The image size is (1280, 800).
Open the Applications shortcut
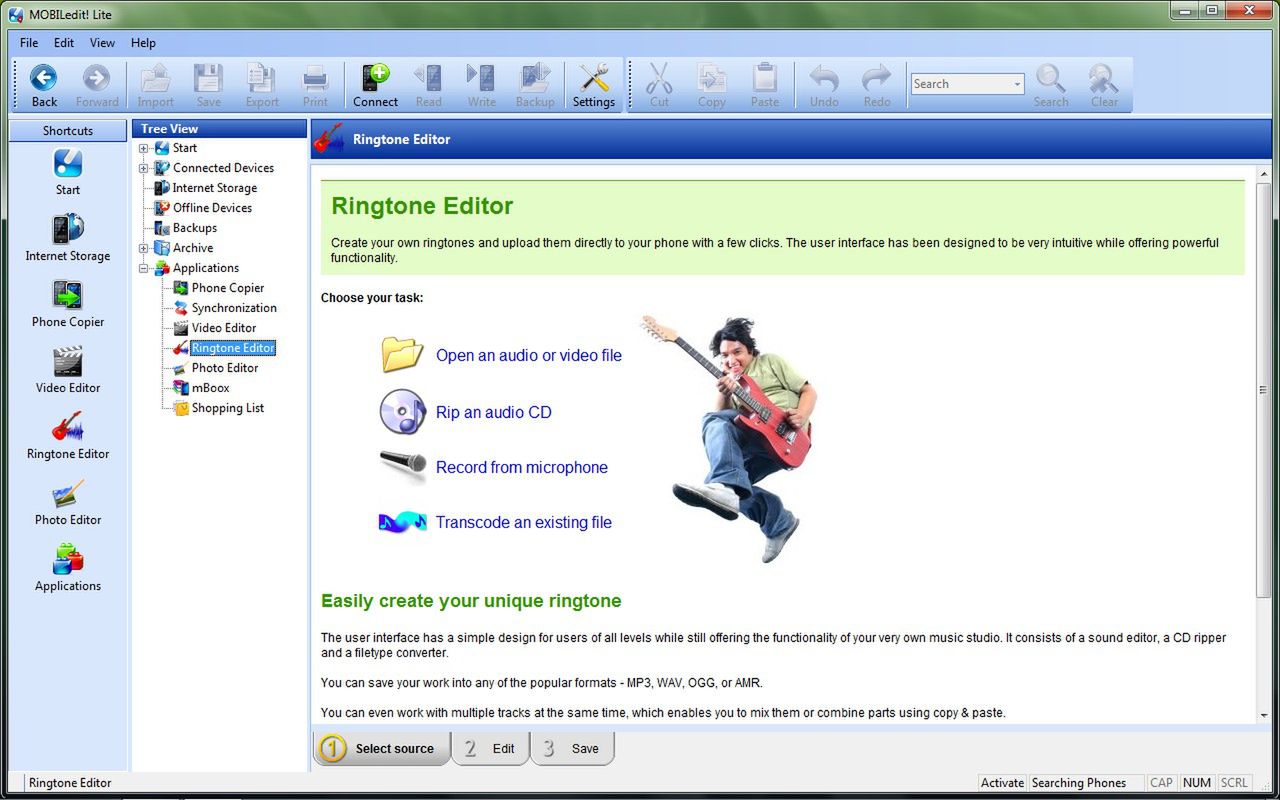pyautogui.click(x=68, y=568)
